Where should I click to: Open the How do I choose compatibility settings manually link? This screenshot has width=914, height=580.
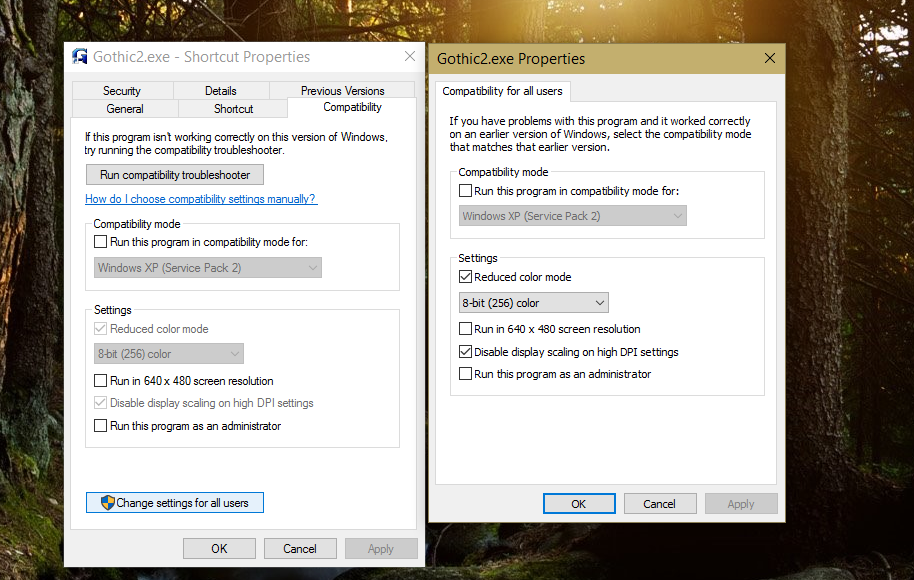[x=201, y=199]
